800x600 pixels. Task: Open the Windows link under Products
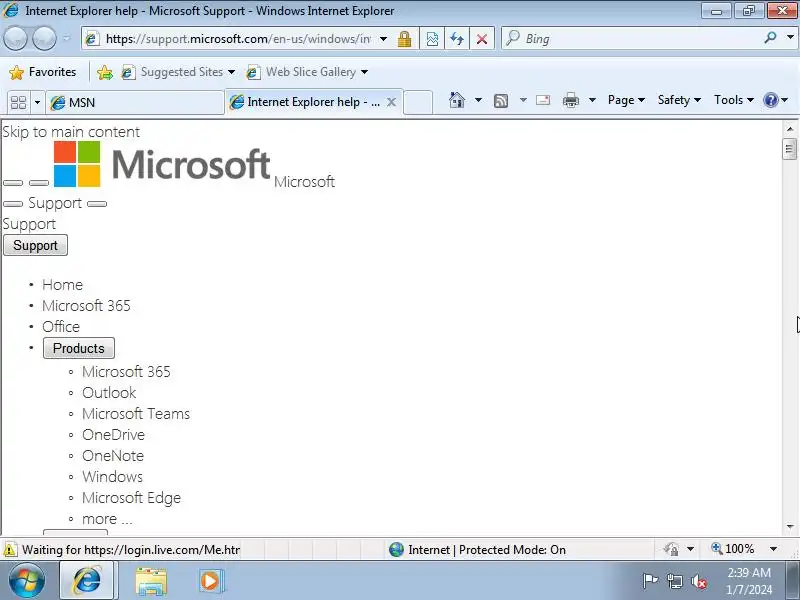pos(112,477)
